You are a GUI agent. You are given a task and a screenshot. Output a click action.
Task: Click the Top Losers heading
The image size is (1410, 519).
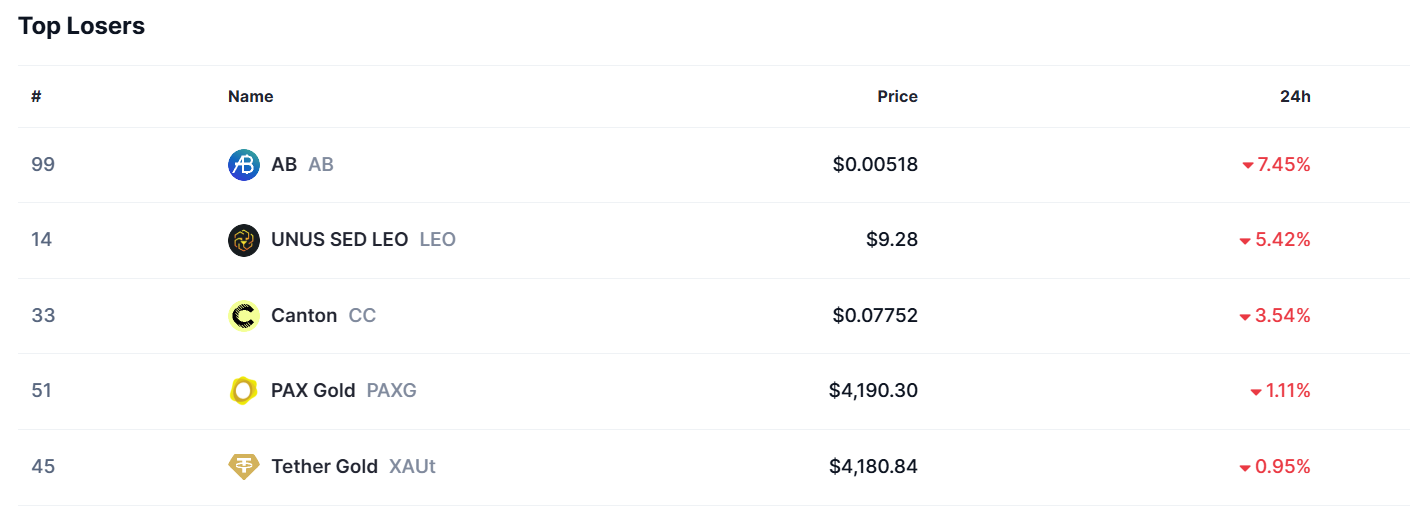point(81,27)
